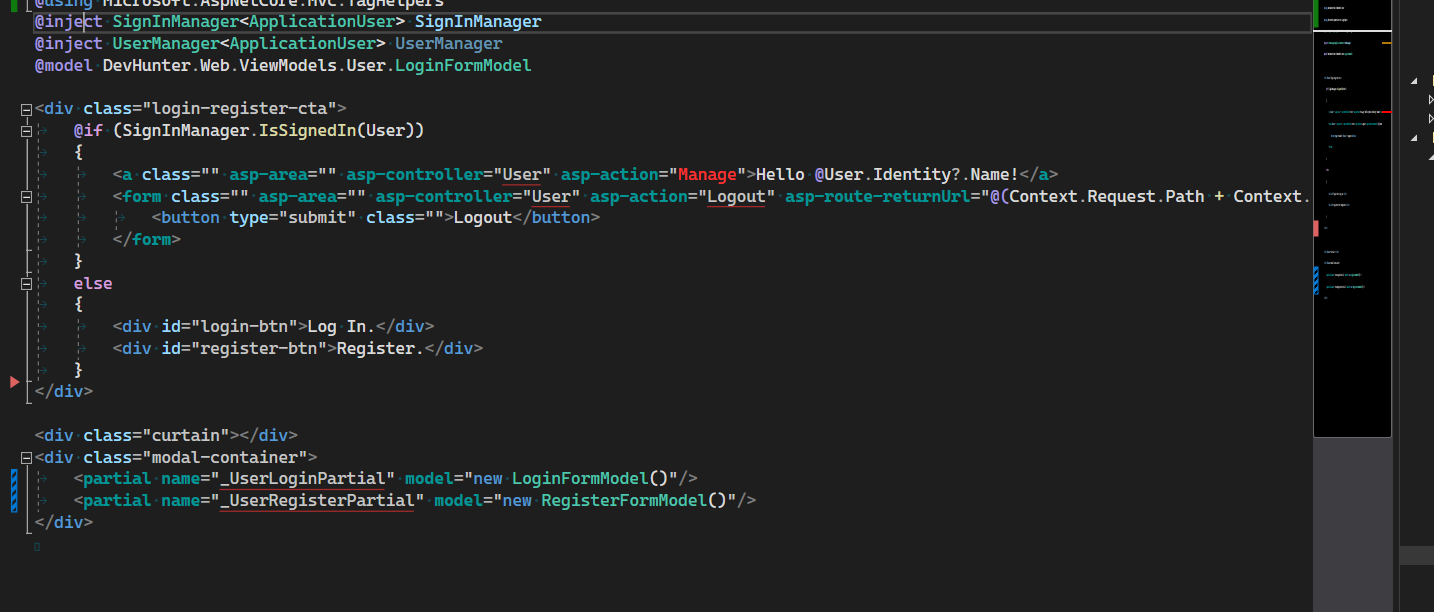Image resolution: width=1434 pixels, height=612 pixels.
Task: Click the DevHunter.Web.ViewModels.User namespace text
Action: (x=244, y=66)
